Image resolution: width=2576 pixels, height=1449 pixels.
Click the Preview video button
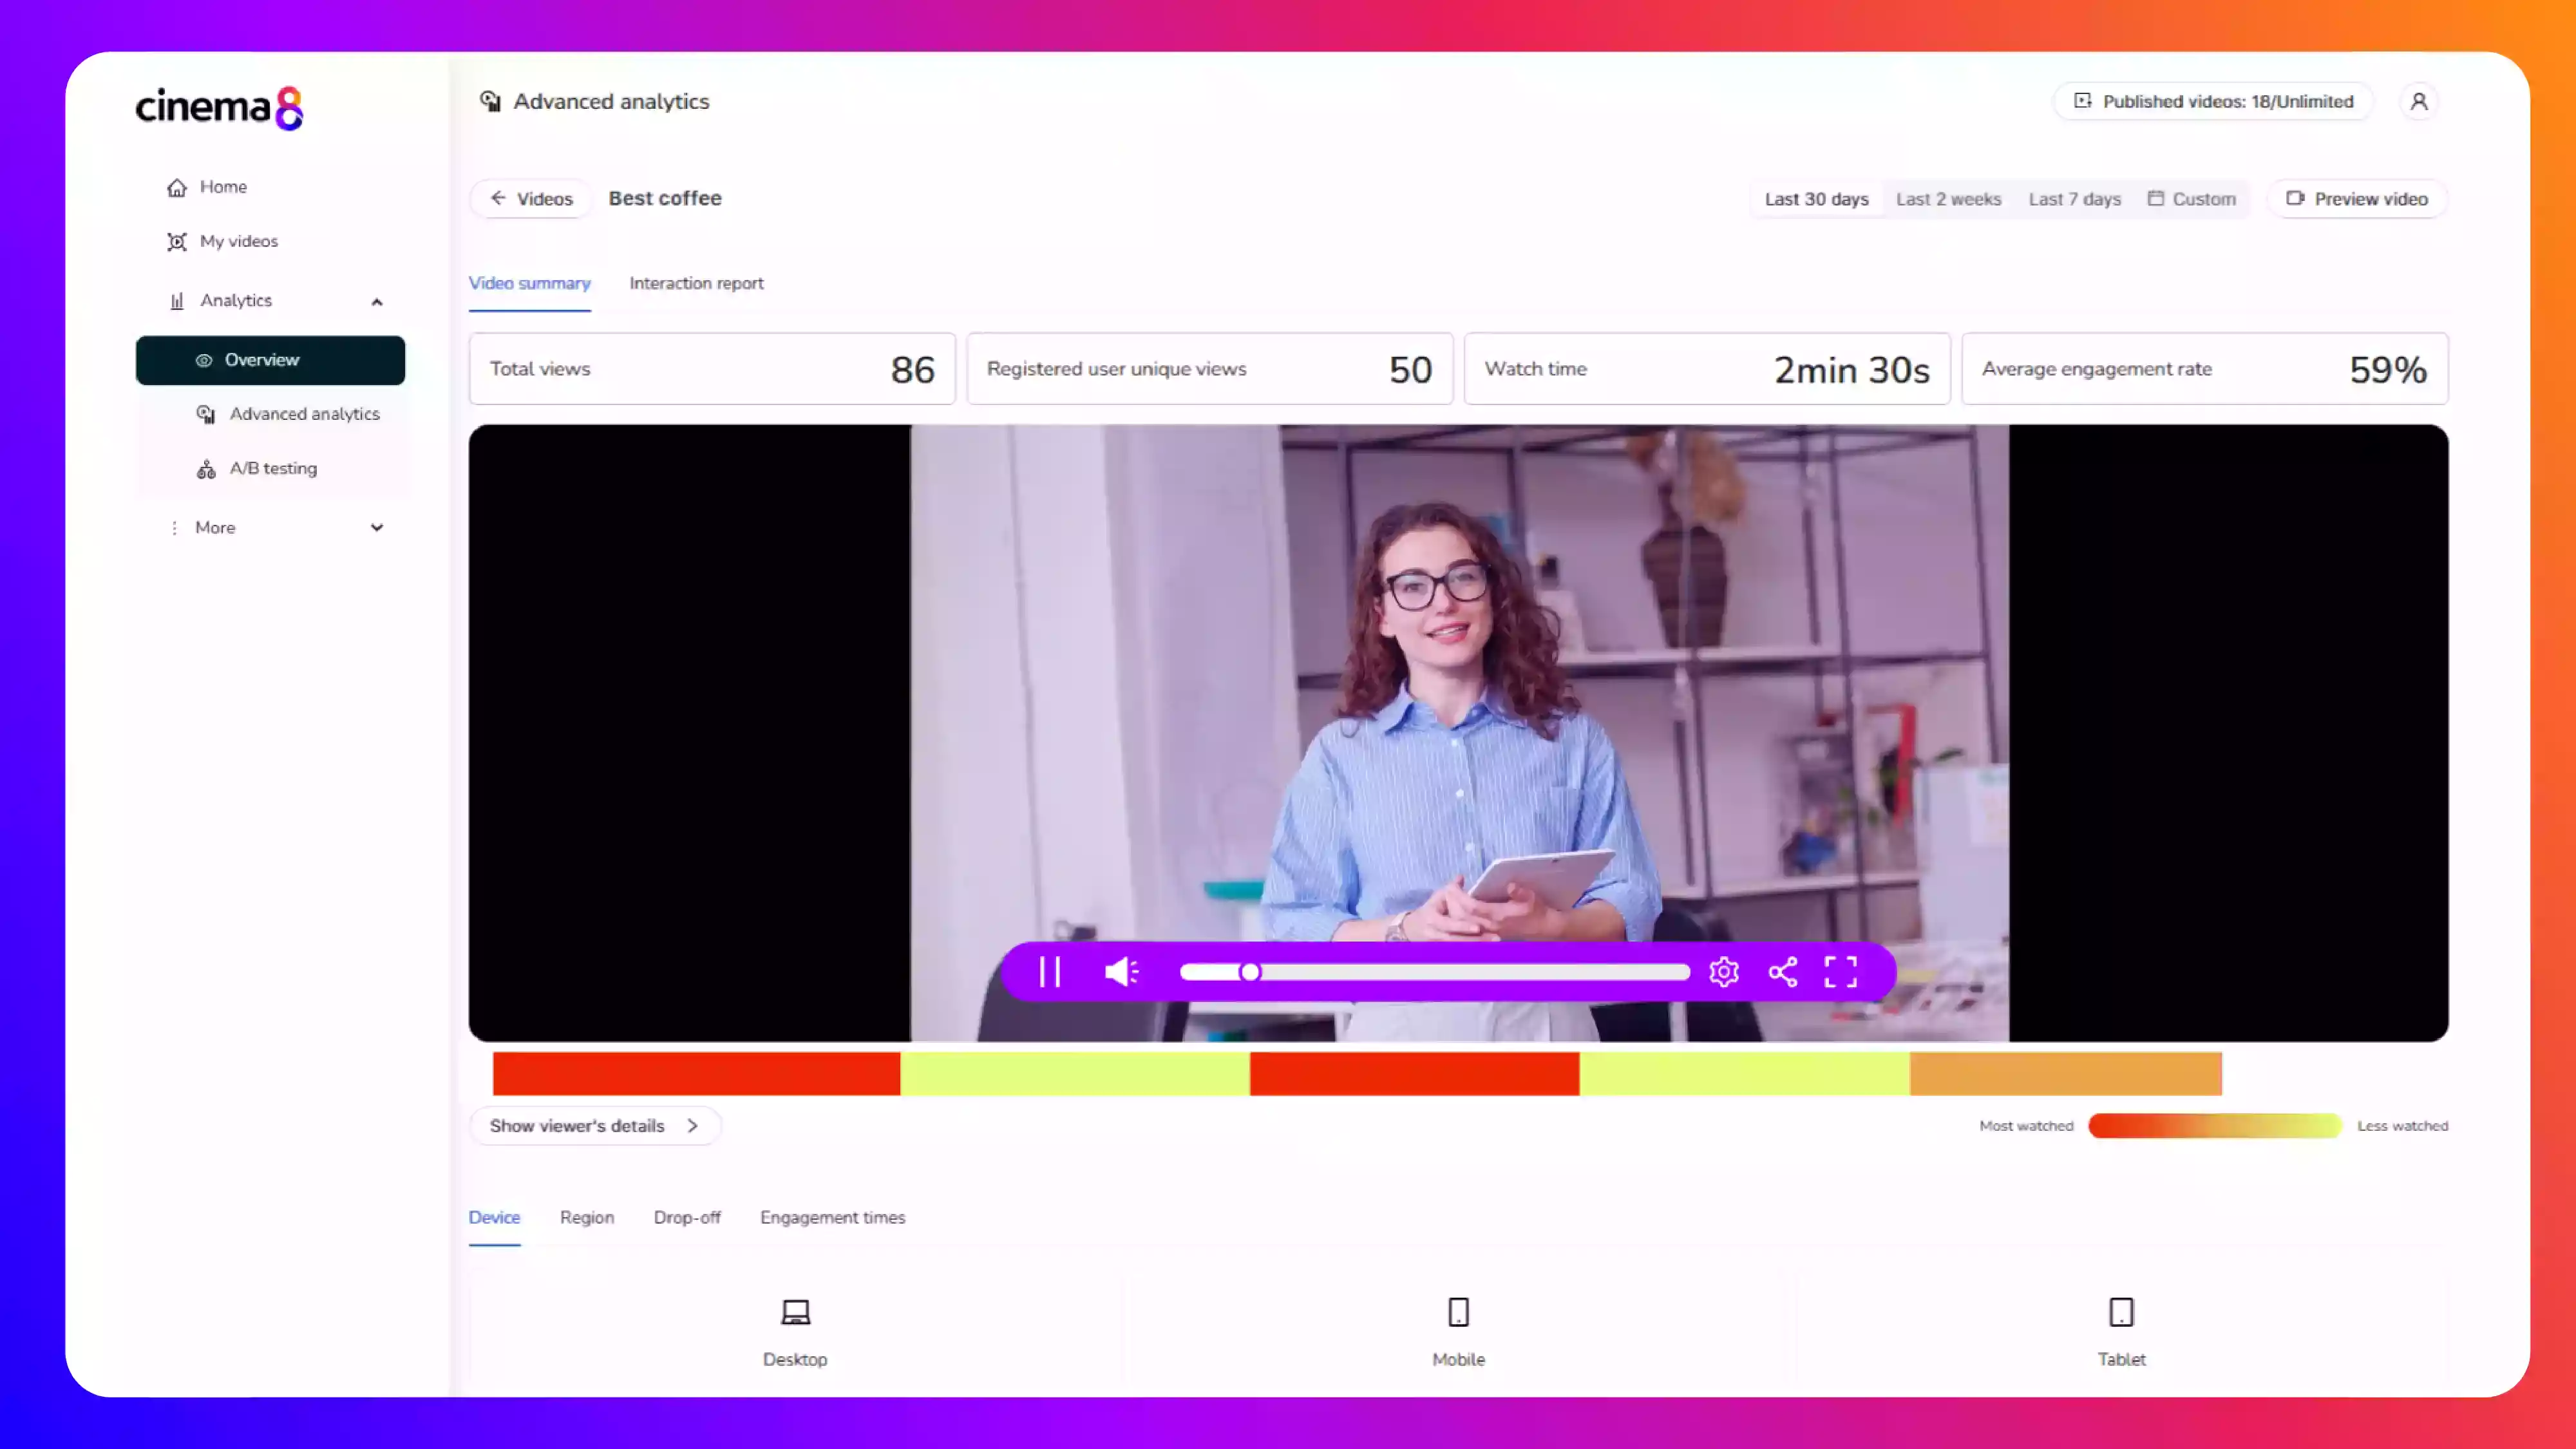point(2357,198)
